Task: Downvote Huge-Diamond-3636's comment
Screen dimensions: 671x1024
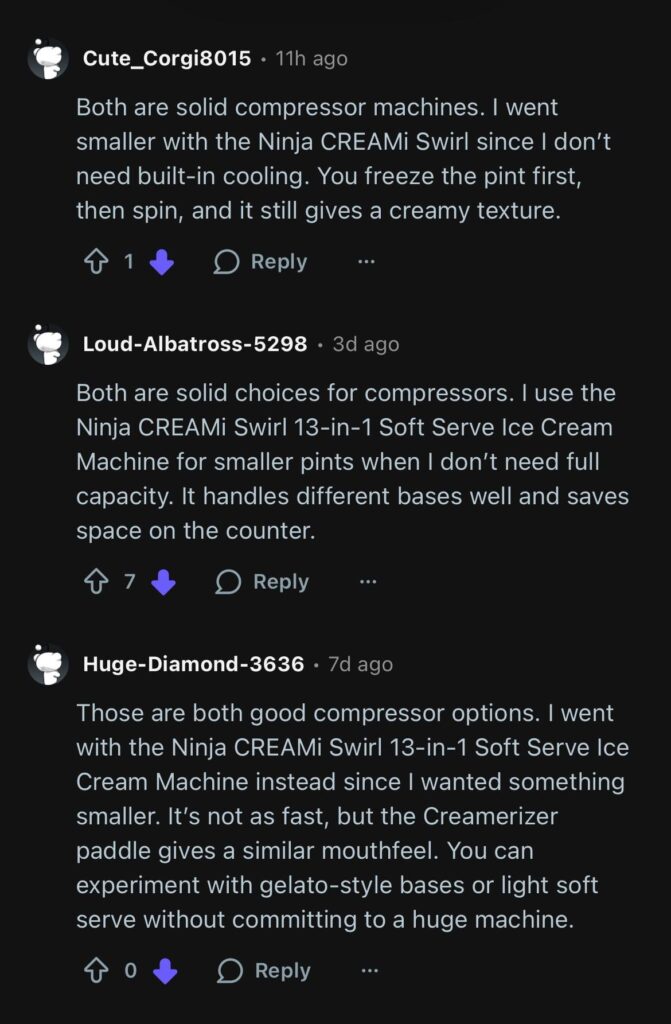Action: pyautogui.click(x=164, y=970)
